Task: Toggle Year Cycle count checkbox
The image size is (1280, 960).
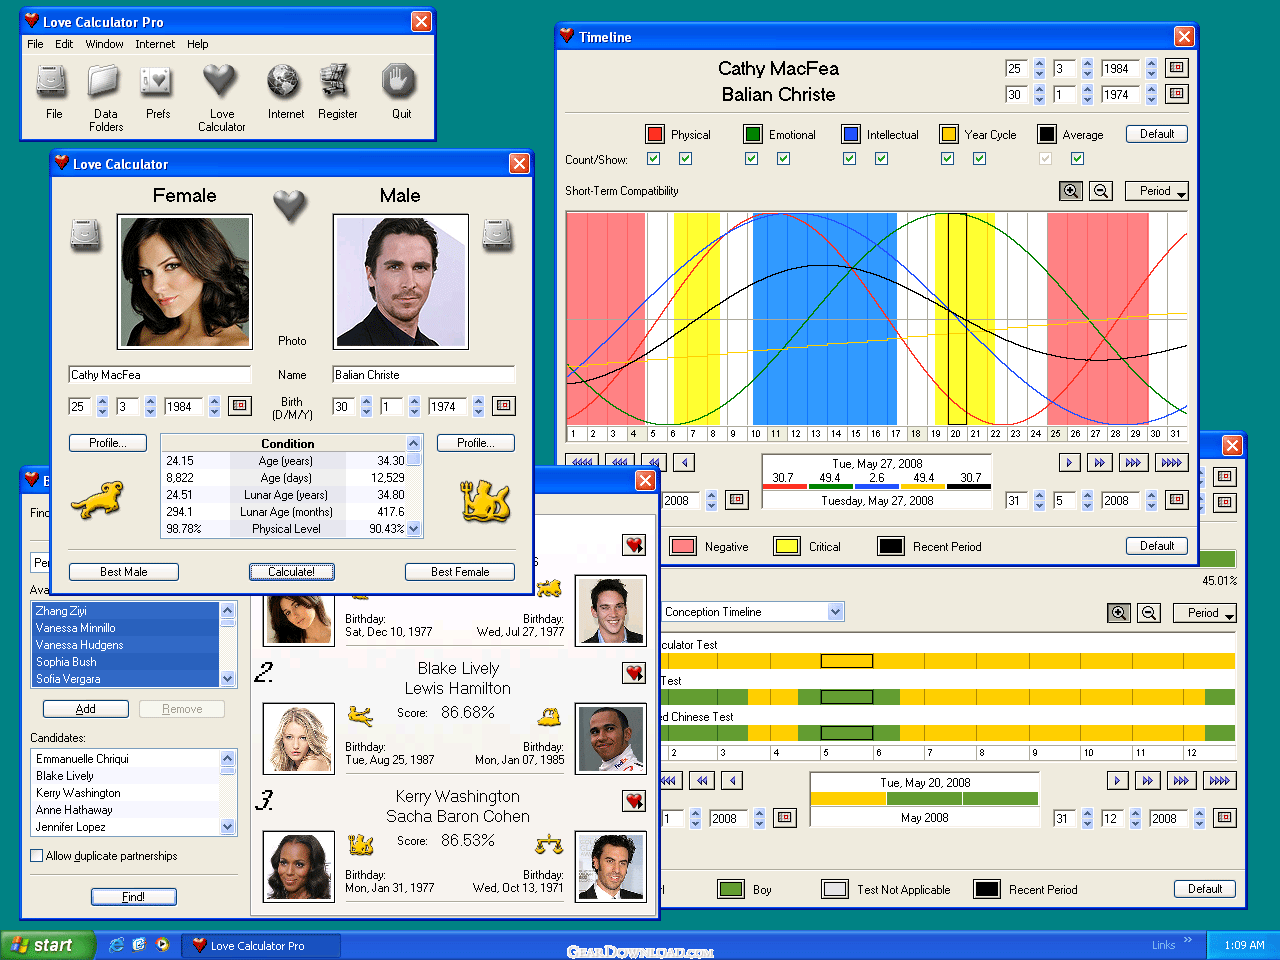Action: tap(947, 158)
